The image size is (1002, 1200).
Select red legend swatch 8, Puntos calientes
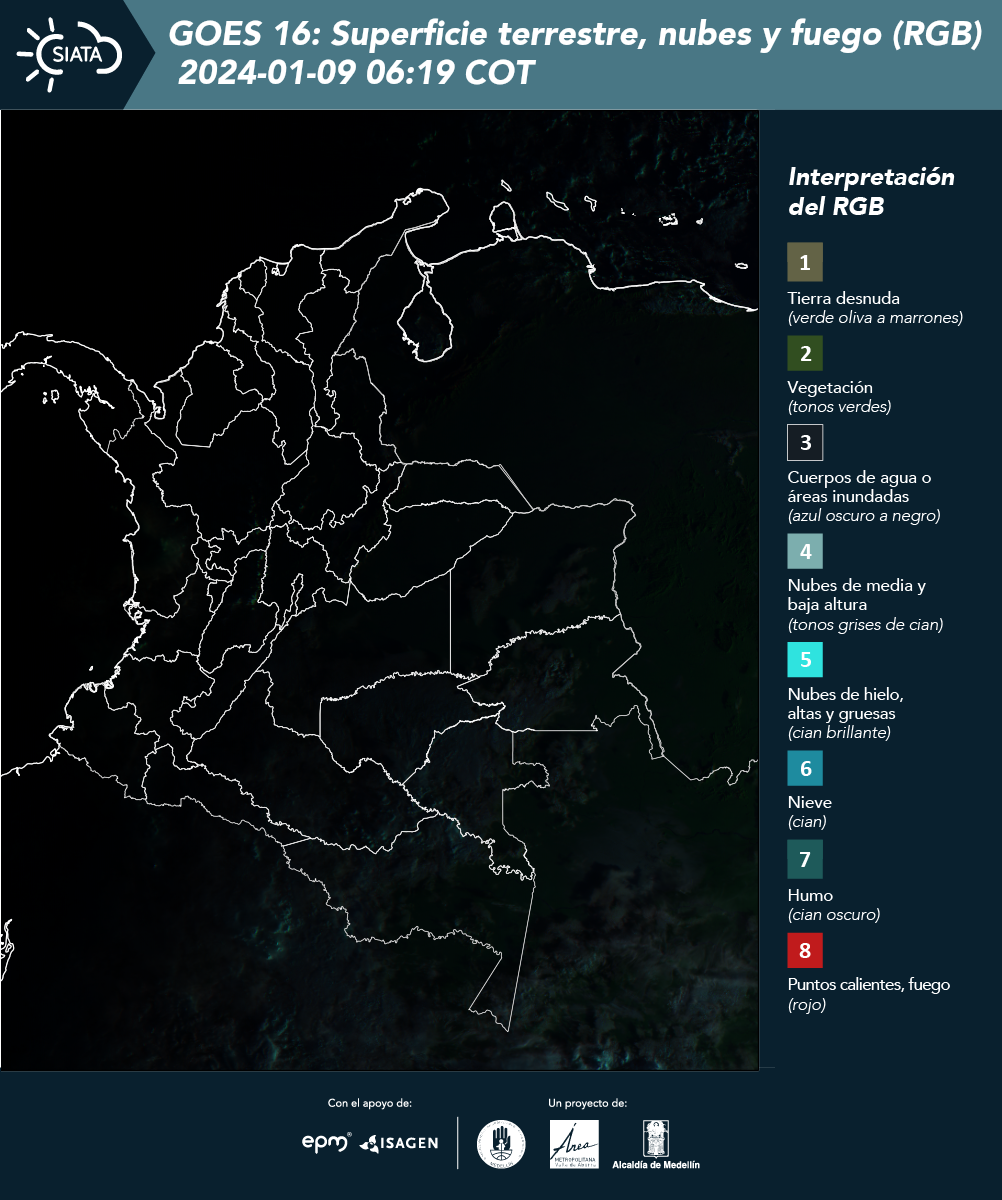805,949
